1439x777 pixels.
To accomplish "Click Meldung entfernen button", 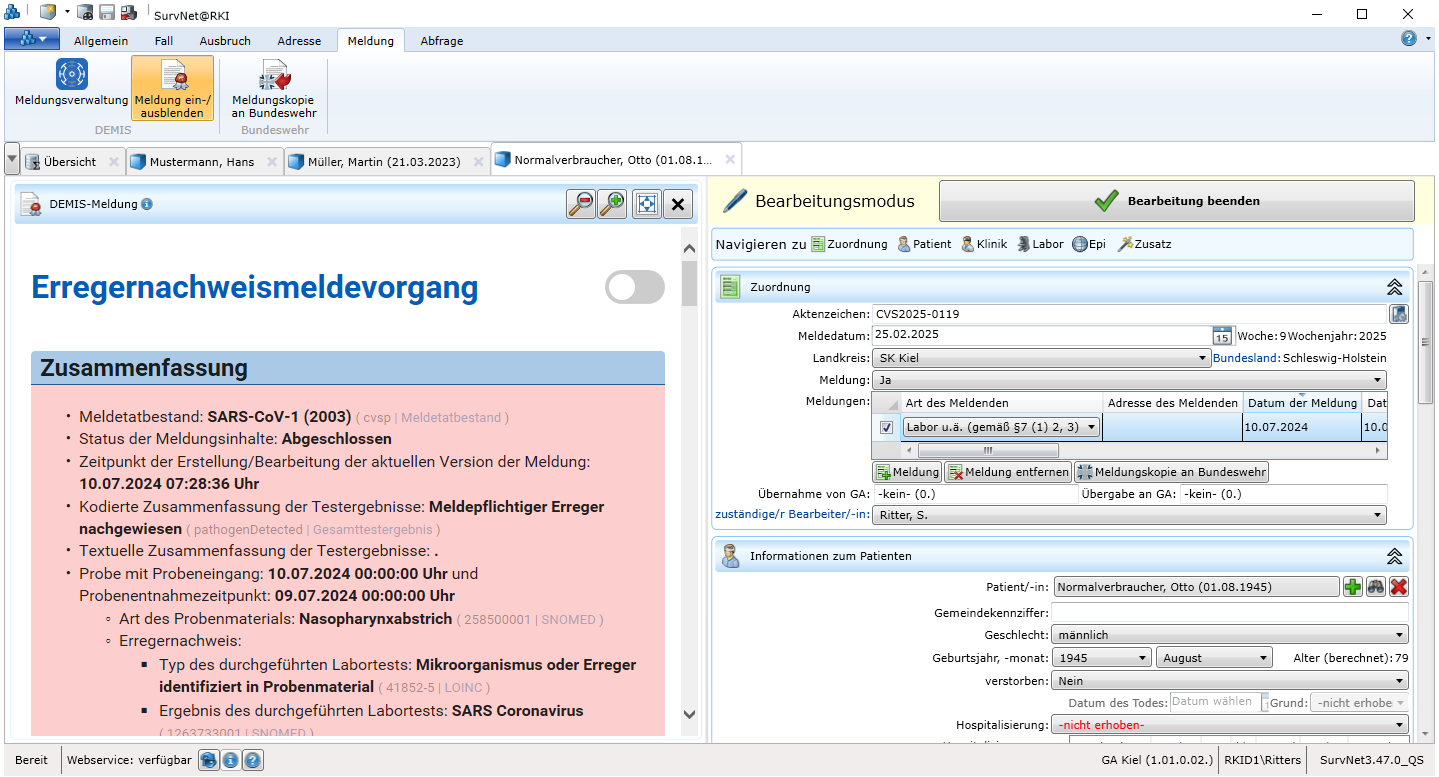I will (1008, 472).
